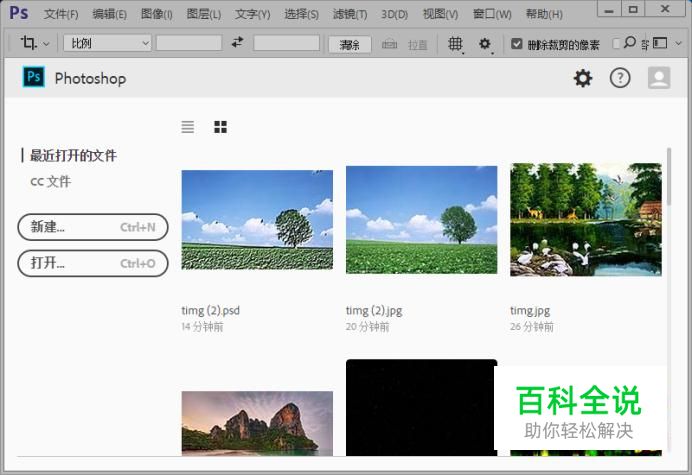Minimize the Photoshop window

pos(609,10)
